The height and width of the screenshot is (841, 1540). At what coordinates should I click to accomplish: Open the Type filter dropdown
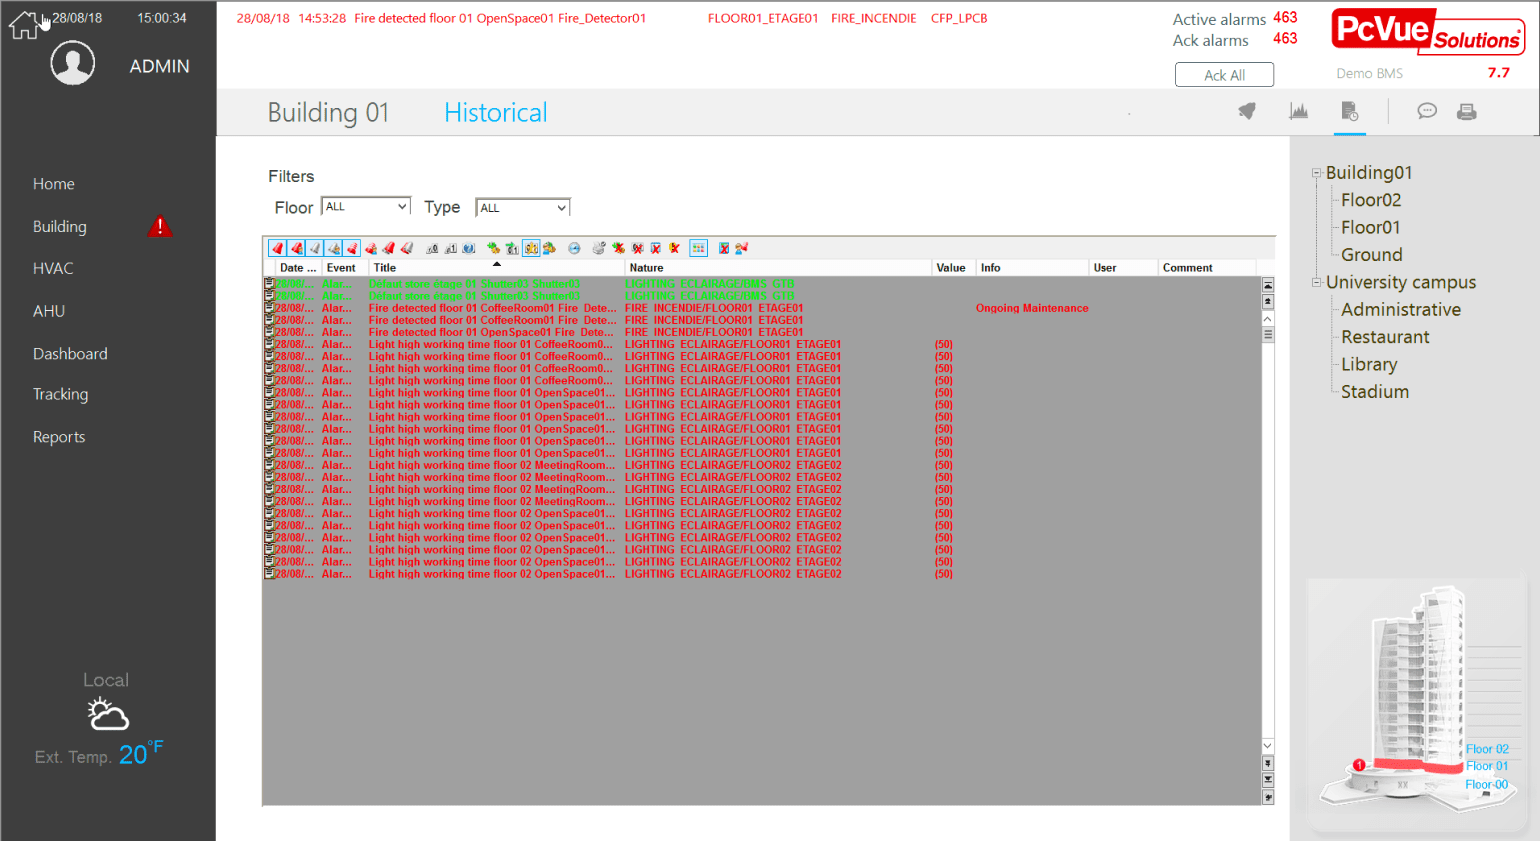[x=523, y=208]
